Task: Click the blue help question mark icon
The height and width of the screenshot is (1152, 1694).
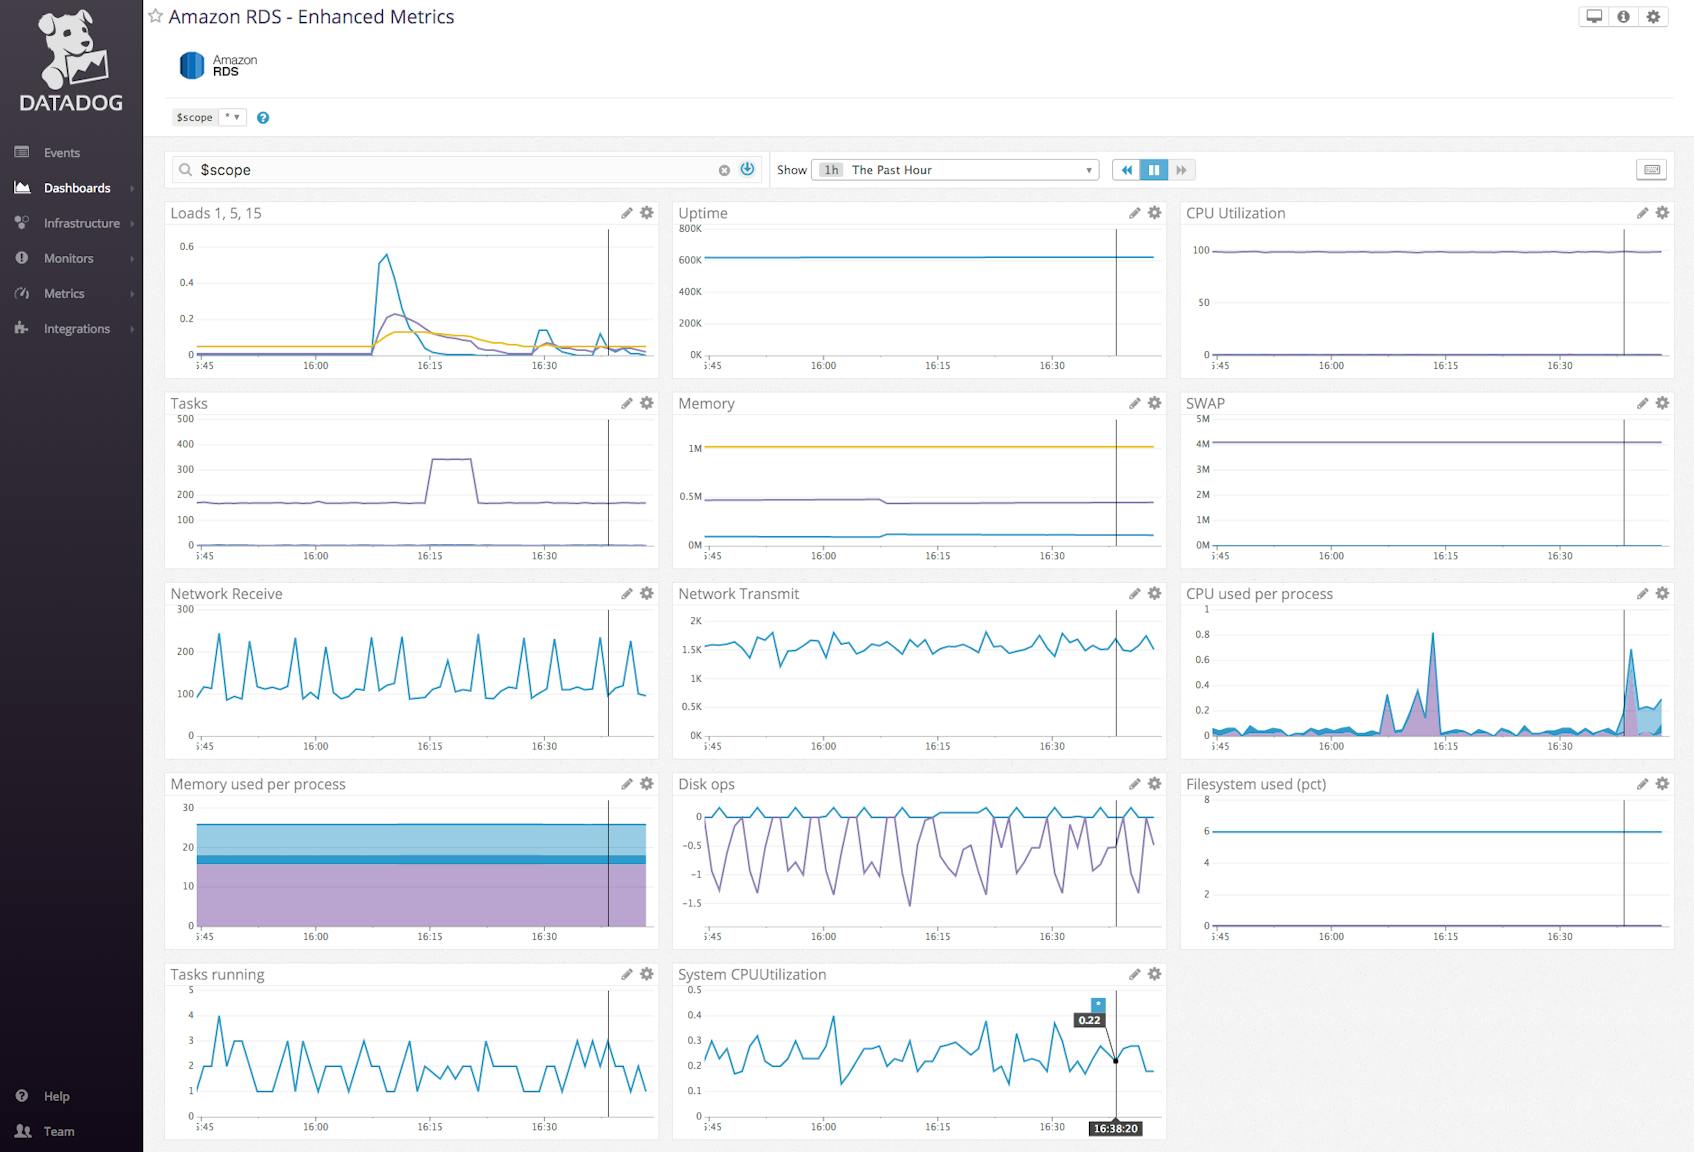Action: pyautogui.click(x=263, y=118)
